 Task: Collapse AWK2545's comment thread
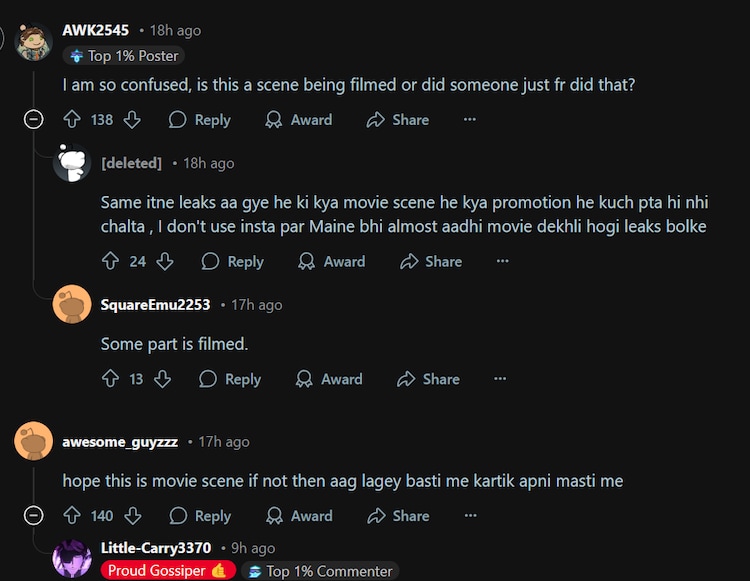click(33, 120)
